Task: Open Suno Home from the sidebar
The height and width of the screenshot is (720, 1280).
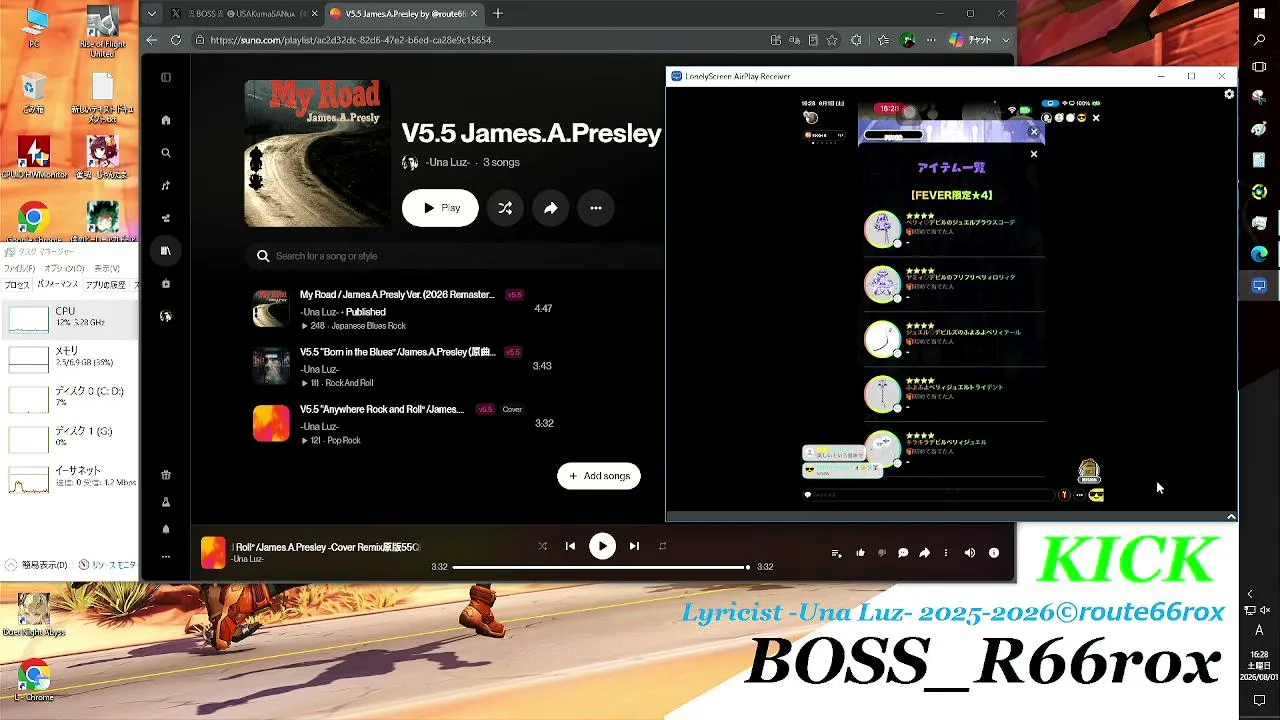Action: (x=166, y=120)
